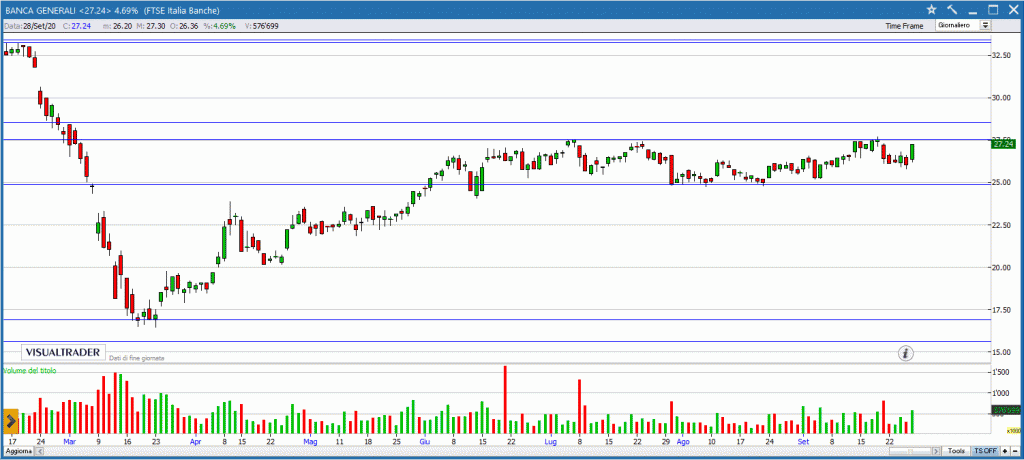This screenshot has height=460, width=1024.
Task: Click the scrollbar left arrow next to Aggiorna
Action: click(x=38, y=452)
